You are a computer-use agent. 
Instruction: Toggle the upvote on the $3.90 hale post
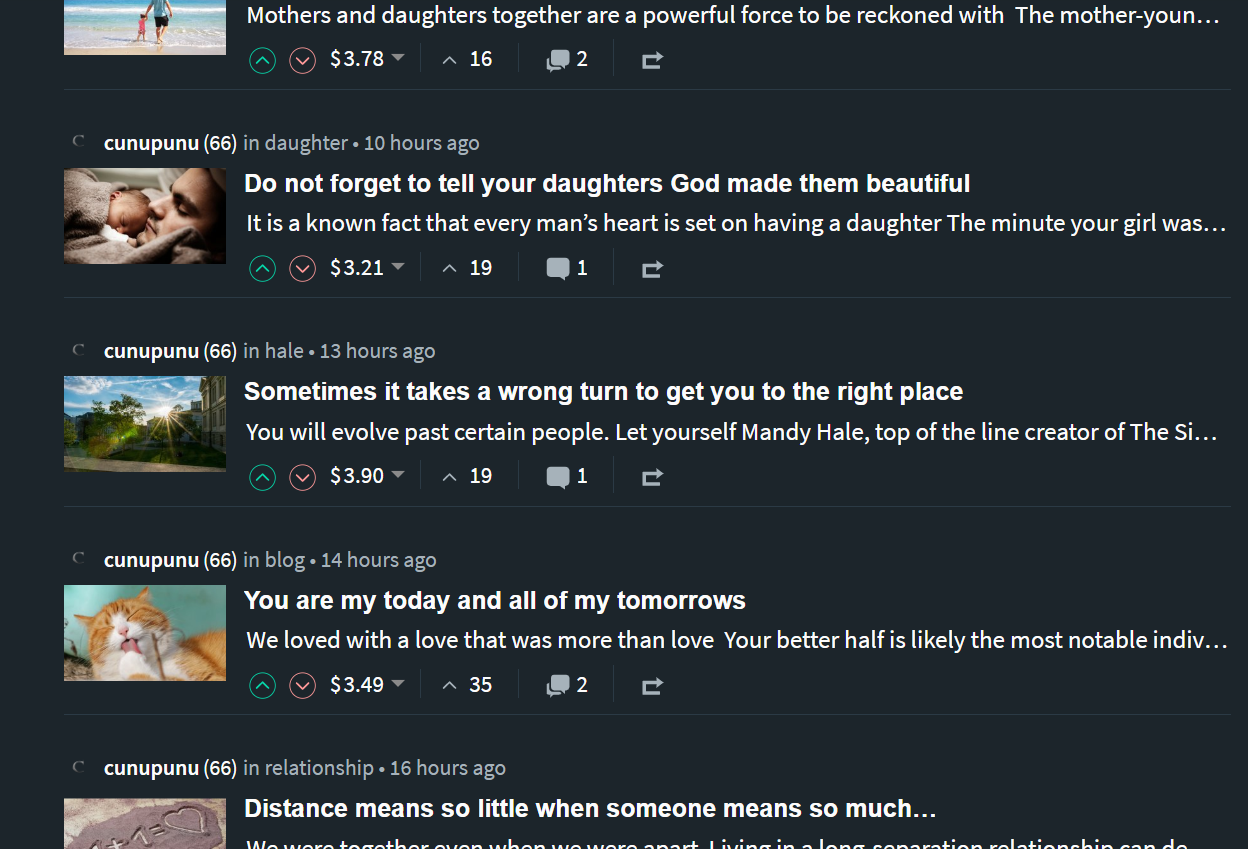[262, 478]
